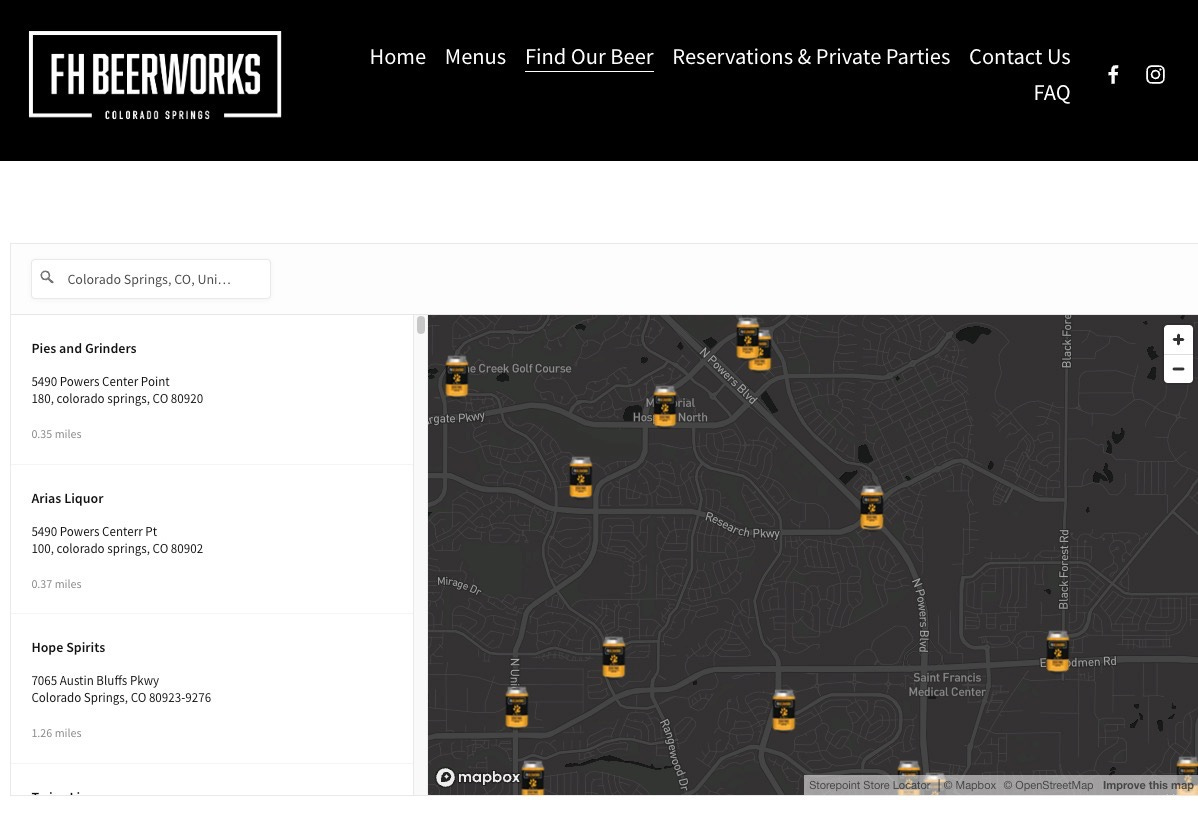
Task: Click the Mapbox logo
Action: point(478,778)
